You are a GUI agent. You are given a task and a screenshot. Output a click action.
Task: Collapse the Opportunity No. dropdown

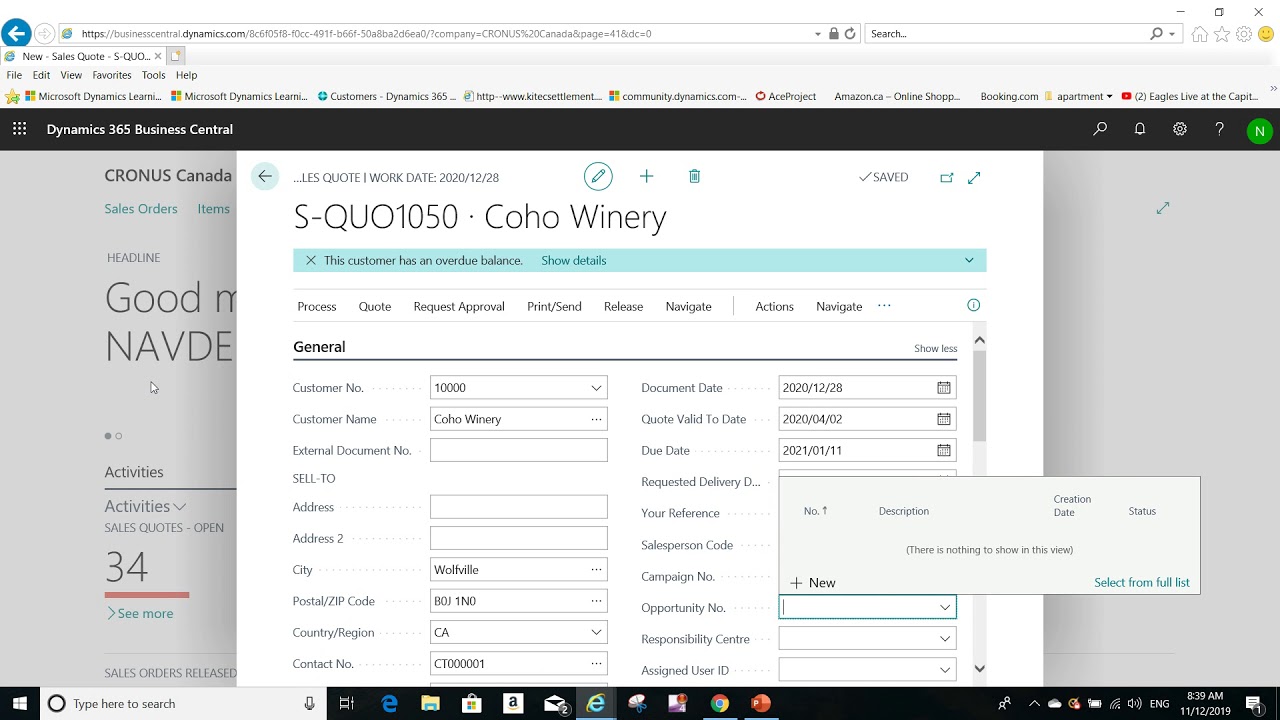click(x=944, y=607)
